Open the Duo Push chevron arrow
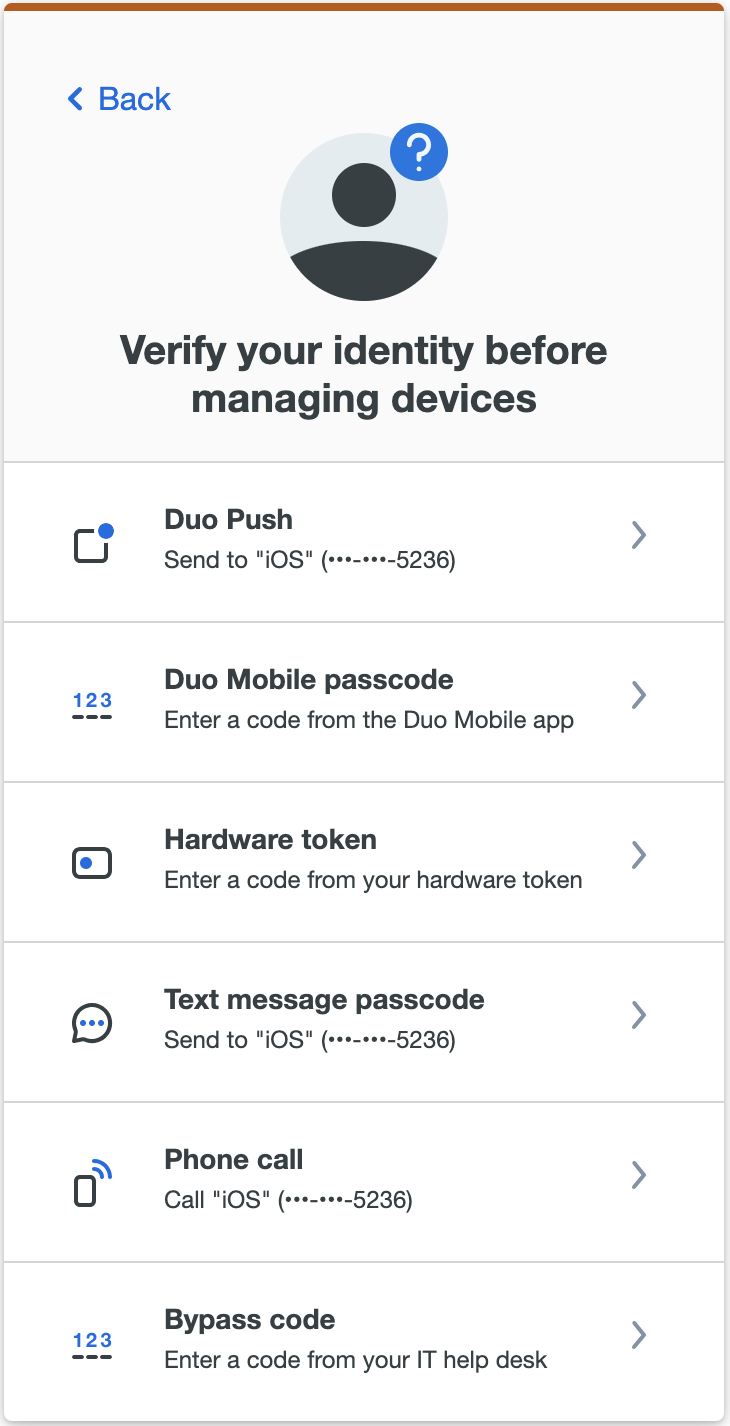730x1426 pixels. [639, 536]
